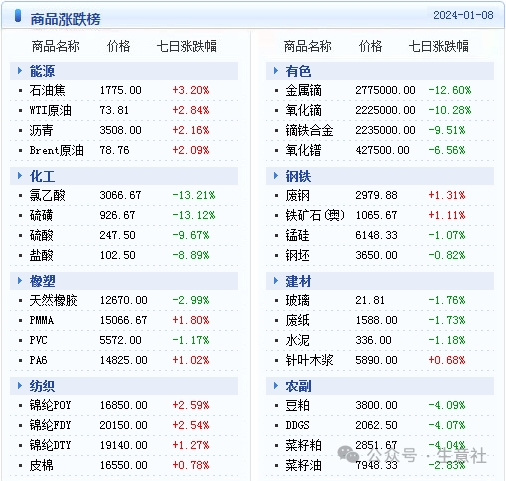
Task: Select the 豆粕 commodity name
Action: pos(297,405)
